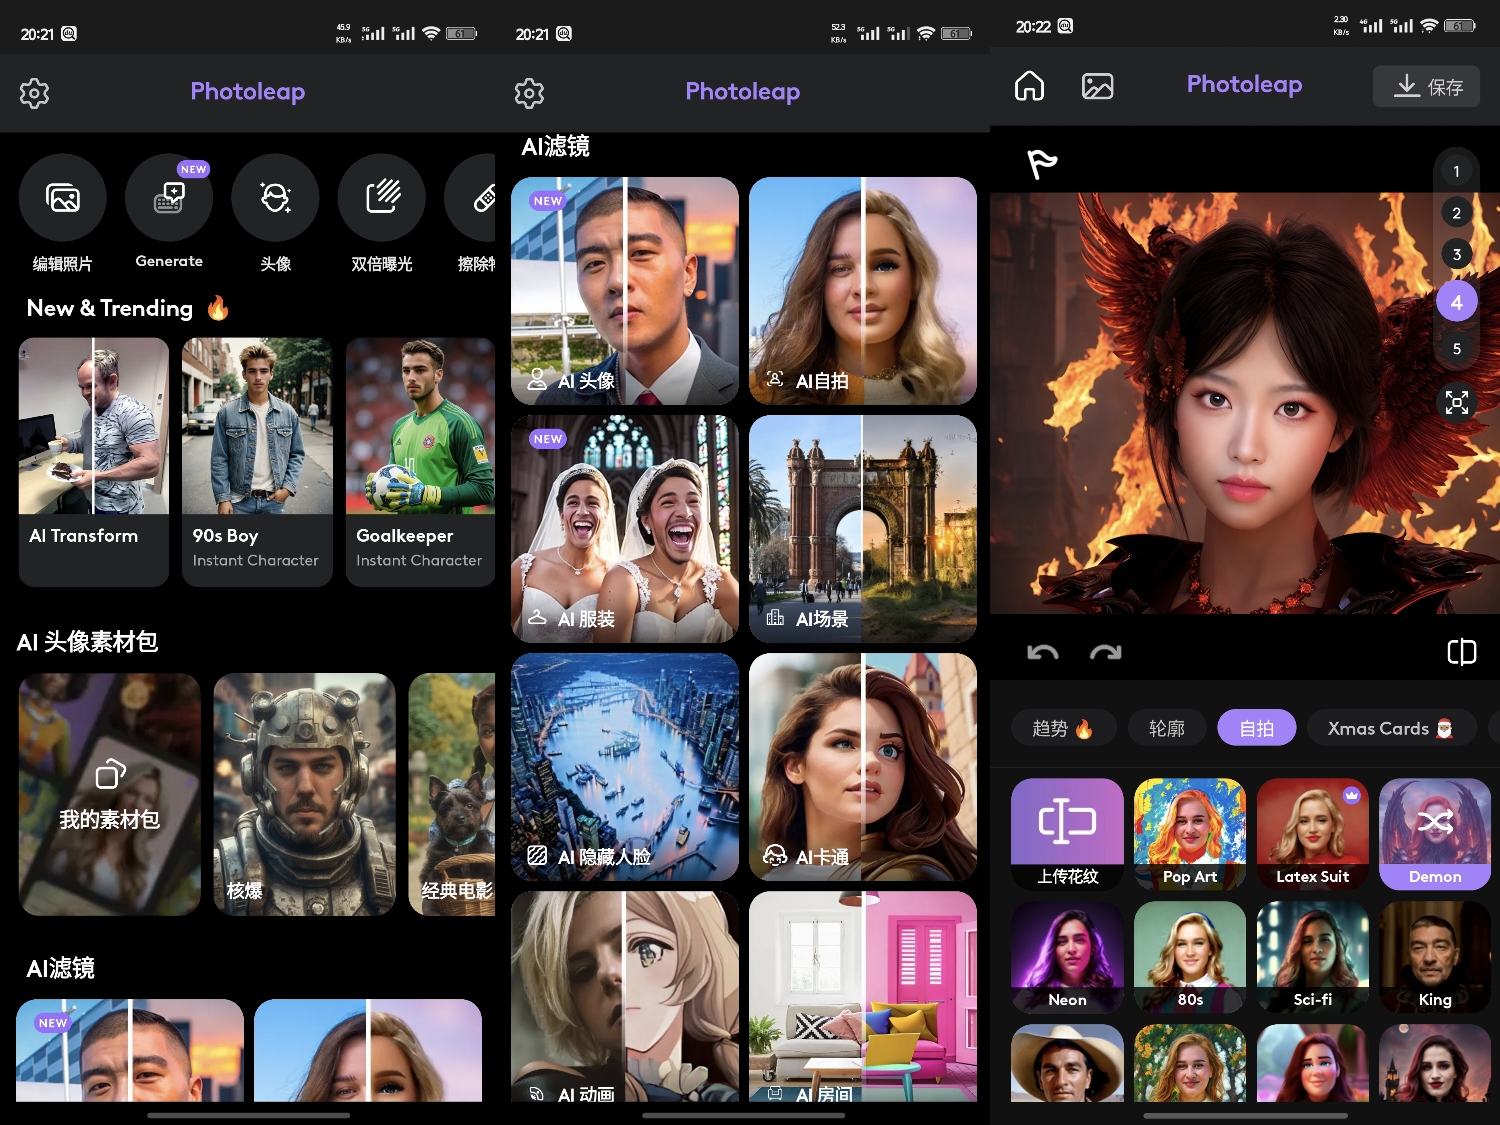Viewport: 1500px width, 1125px height.
Task: Open gallery image icon in editor
Action: 1098,86
